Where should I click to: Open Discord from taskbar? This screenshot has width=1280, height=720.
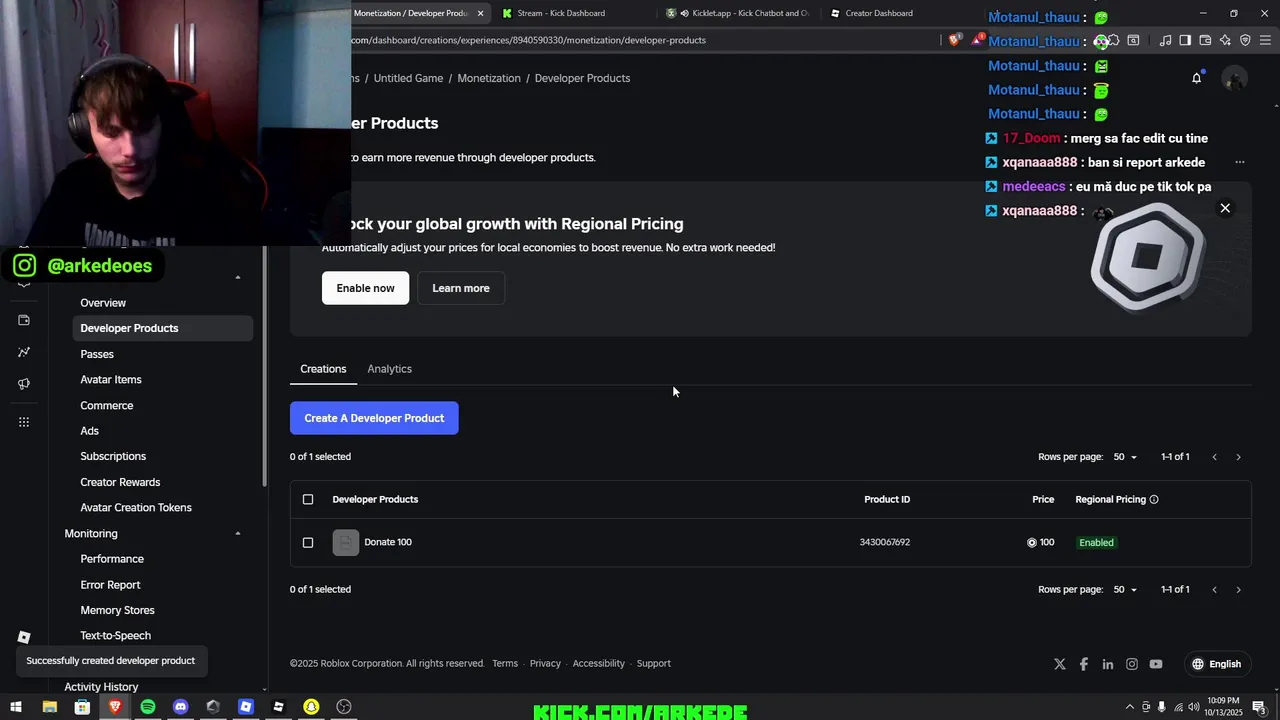coord(180,707)
